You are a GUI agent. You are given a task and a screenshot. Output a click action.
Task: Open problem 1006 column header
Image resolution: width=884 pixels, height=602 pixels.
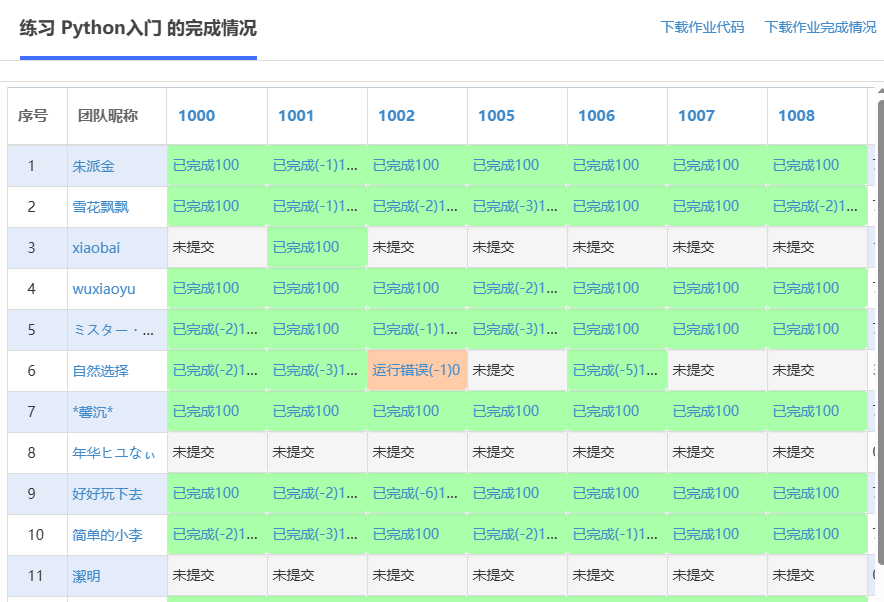click(x=596, y=116)
